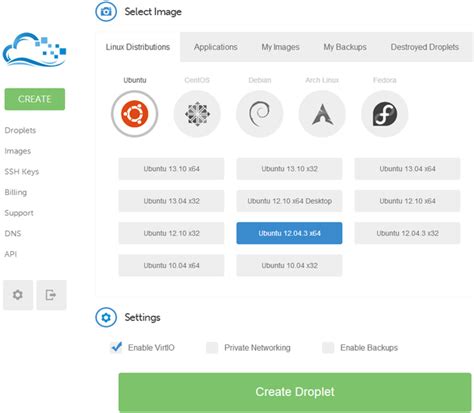Enable the Private Networking checkbox
The image size is (474, 413).
[x=212, y=348]
